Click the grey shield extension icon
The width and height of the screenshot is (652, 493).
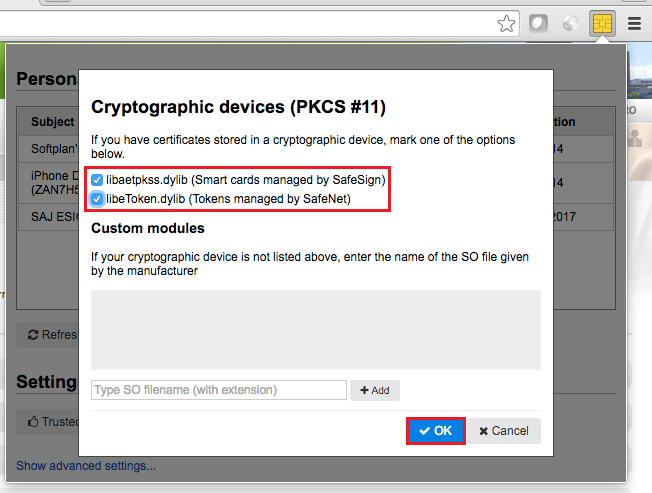538,23
